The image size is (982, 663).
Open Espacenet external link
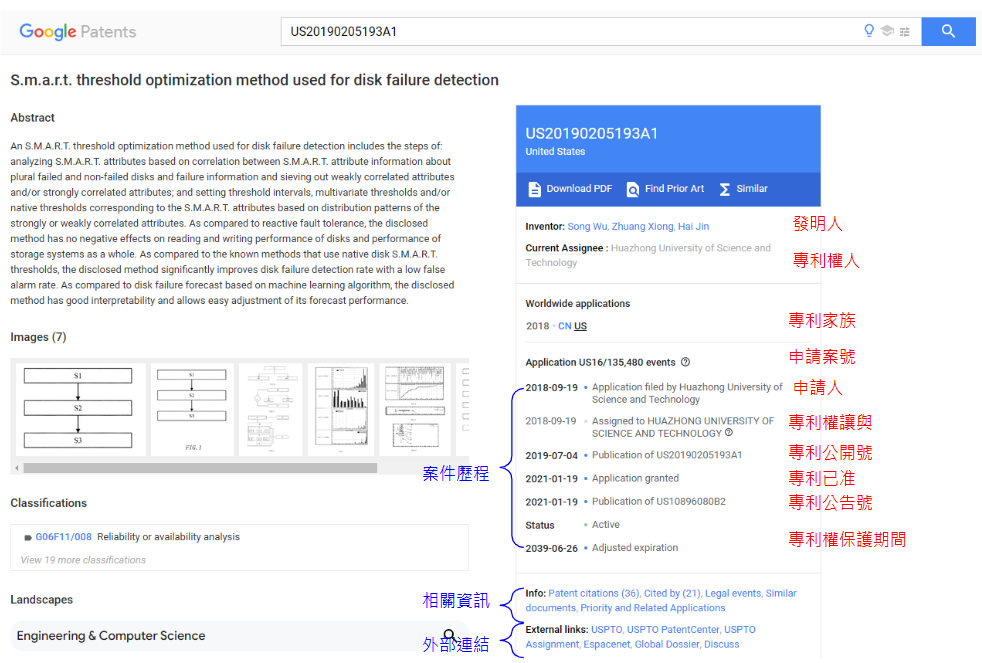tap(606, 644)
